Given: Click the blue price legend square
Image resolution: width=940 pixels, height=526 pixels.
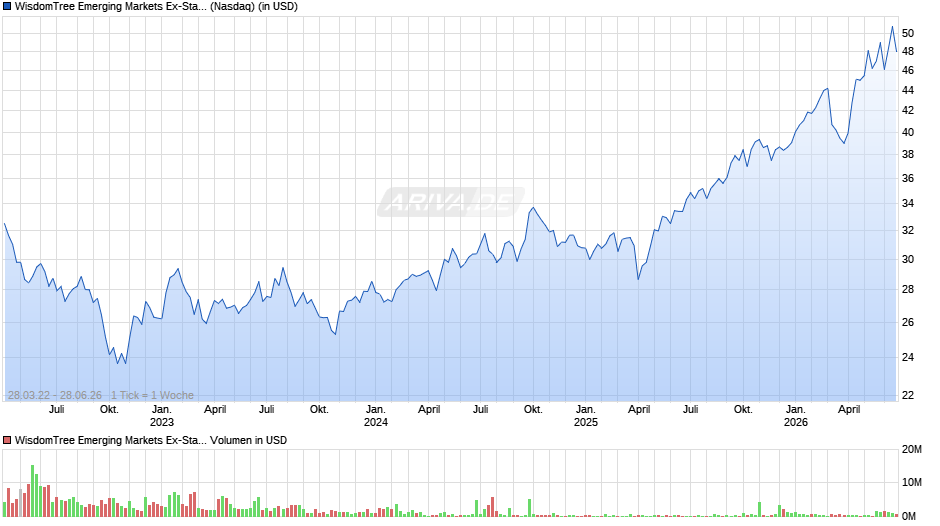Looking at the screenshot, I should [7, 7].
